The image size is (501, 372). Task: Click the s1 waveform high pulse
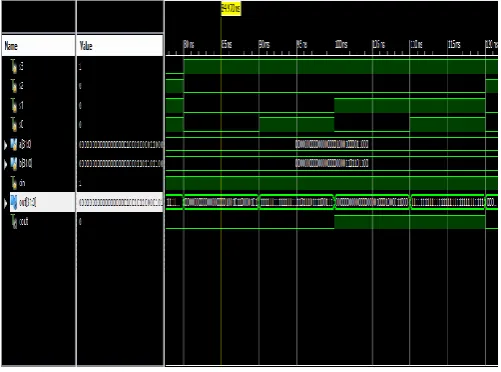pos(410,106)
